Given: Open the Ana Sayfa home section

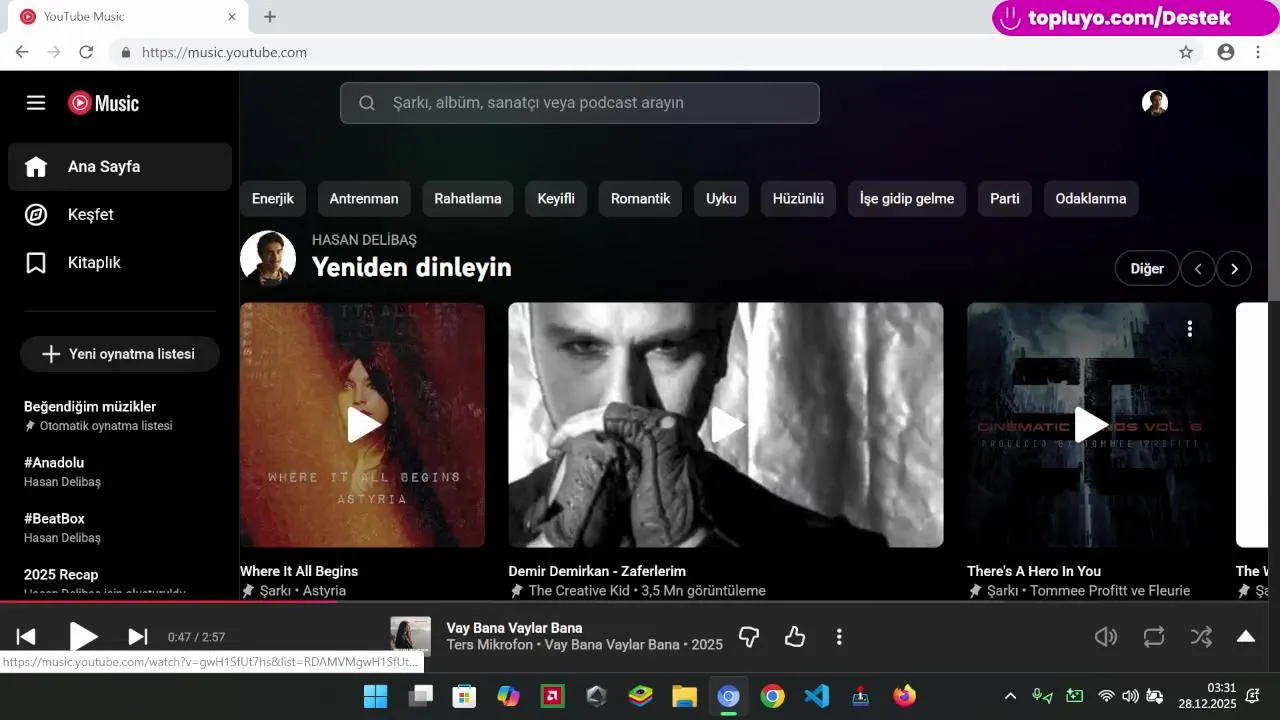Looking at the screenshot, I should (120, 167).
